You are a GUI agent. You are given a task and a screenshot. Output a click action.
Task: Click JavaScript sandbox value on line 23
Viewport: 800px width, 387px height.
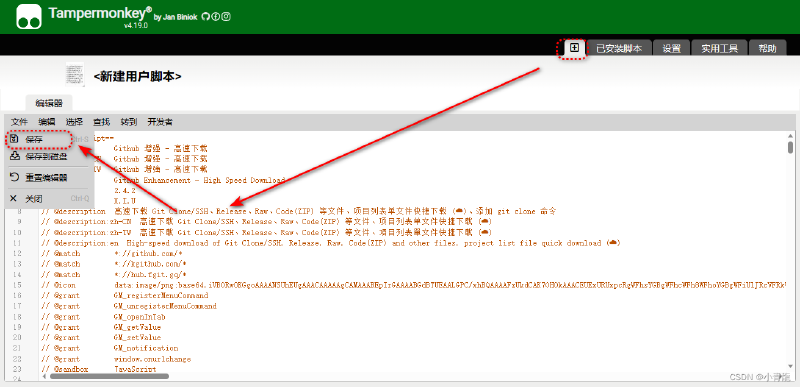click(135, 369)
